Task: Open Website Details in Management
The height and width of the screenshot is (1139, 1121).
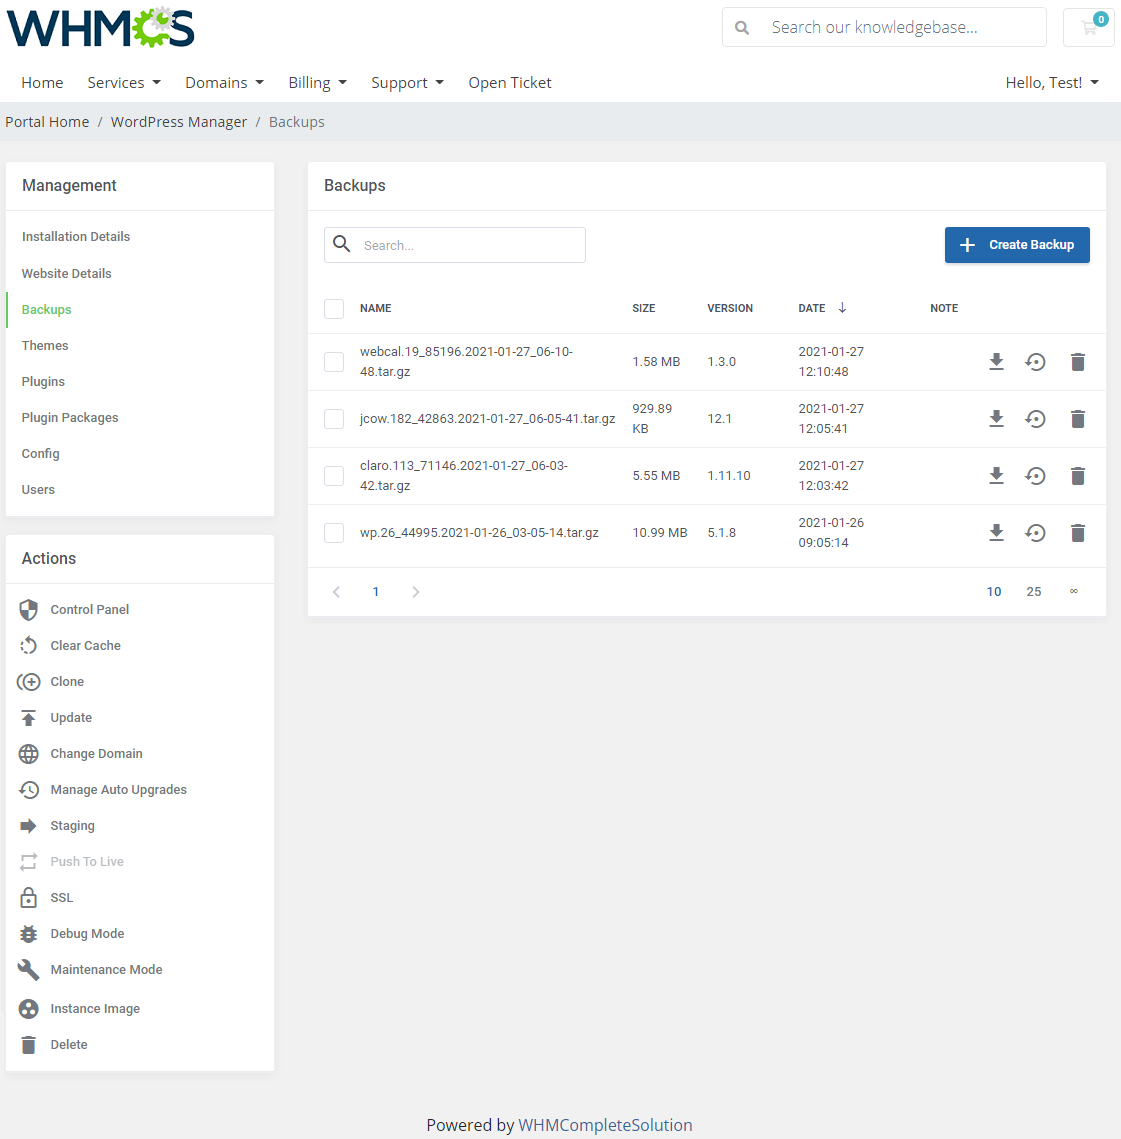Action: [66, 274]
